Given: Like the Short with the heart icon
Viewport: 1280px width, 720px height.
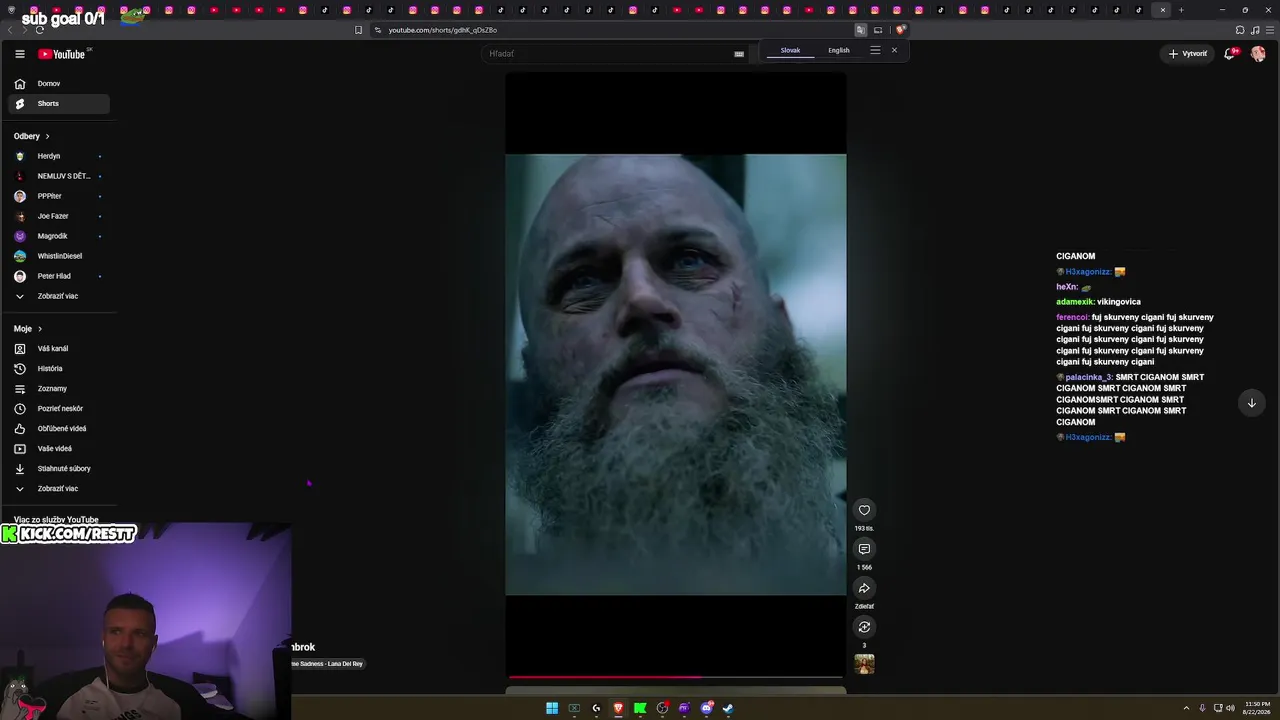Looking at the screenshot, I should [x=864, y=510].
